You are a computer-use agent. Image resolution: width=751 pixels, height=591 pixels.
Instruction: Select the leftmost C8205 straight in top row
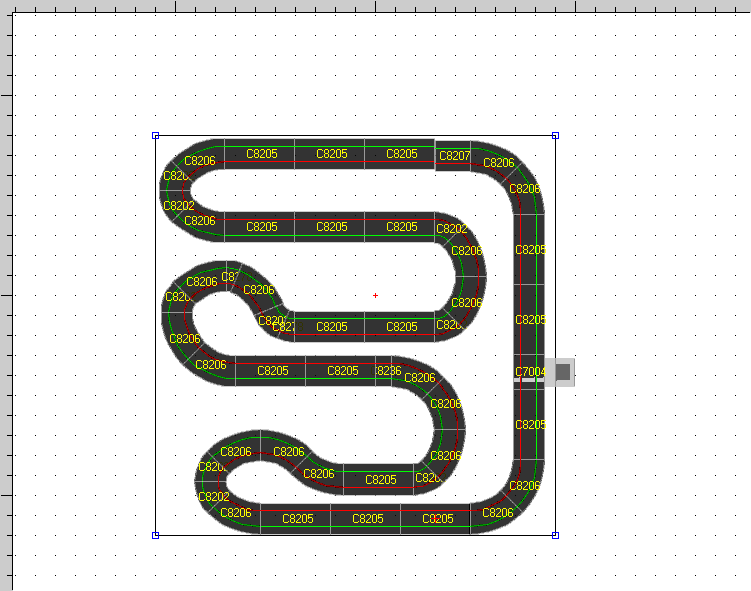[x=261, y=154]
